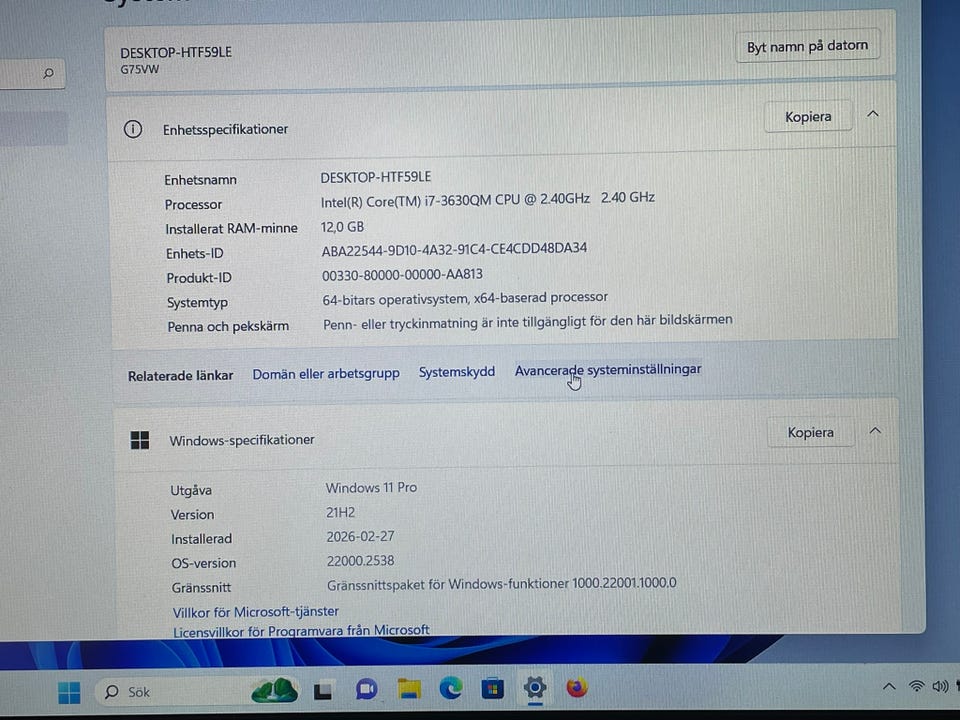This screenshot has height=720, width=960.
Task: Click the volume speaker tray icon
Action: 940,686
